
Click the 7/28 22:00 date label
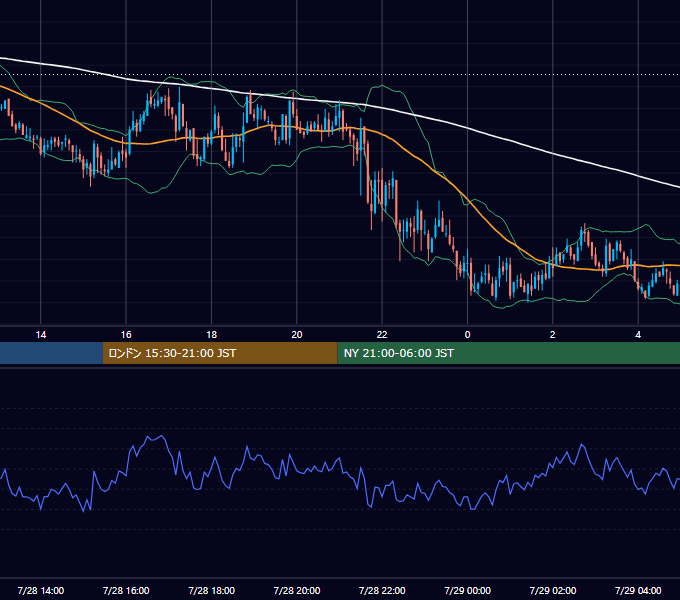pyautogui.click(x=382, y=590)
